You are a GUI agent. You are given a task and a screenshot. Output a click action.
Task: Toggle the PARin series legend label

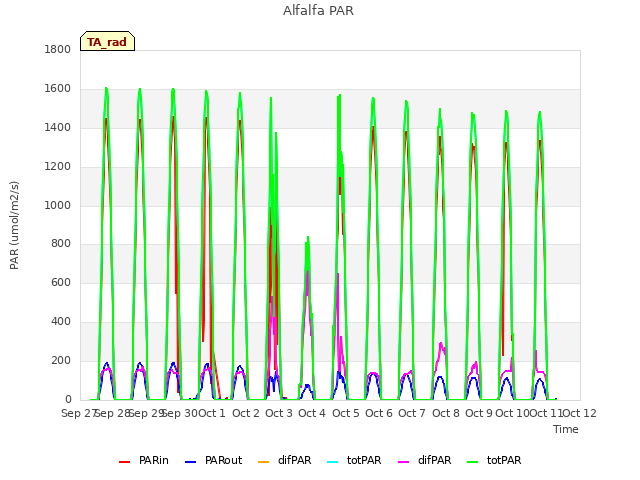[x=153, y=460]
